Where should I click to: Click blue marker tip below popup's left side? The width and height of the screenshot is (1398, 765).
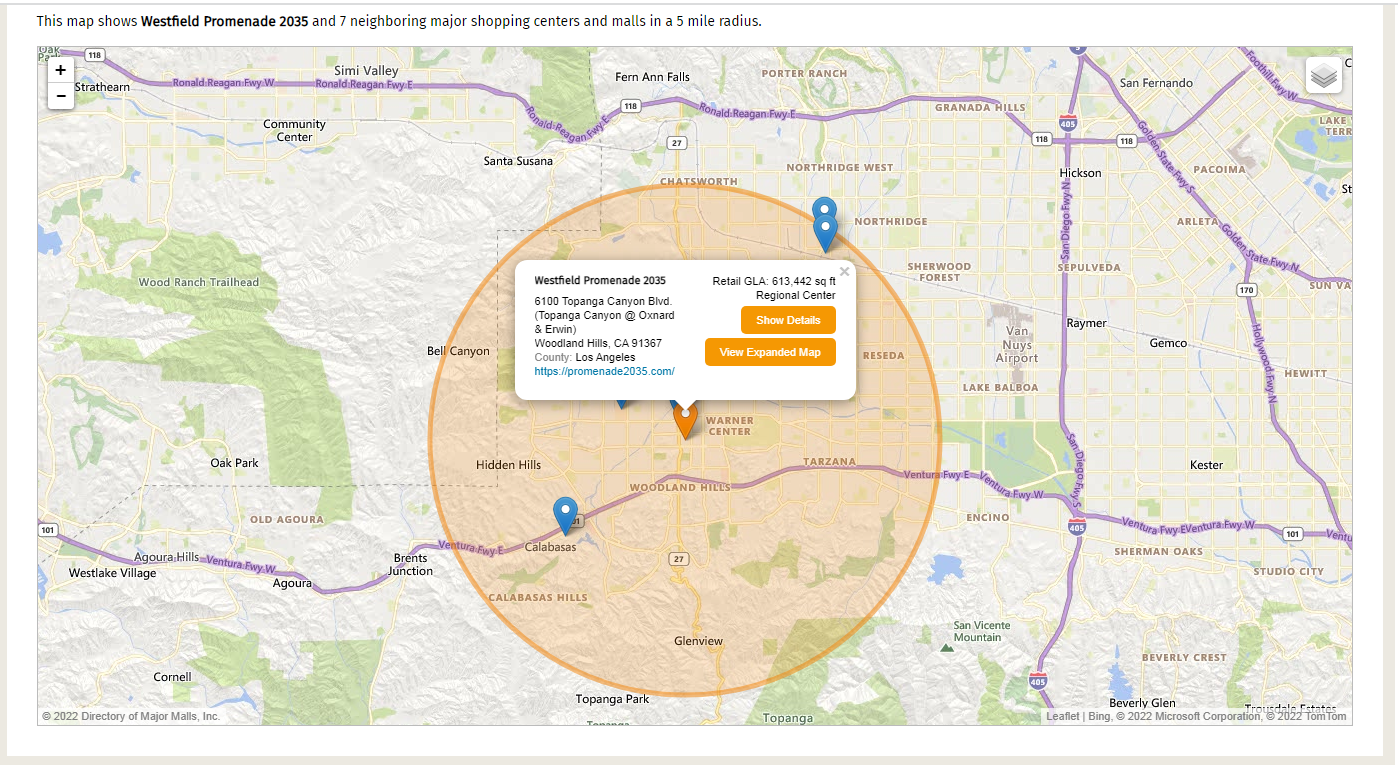tap(621, 404)
